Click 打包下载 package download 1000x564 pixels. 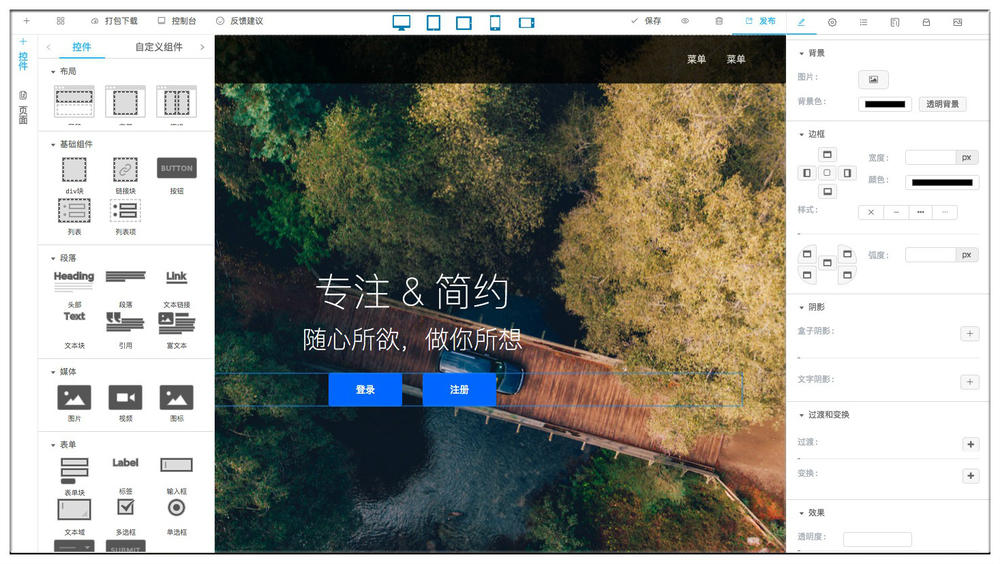pyautogui.click(x=114, y=21)
